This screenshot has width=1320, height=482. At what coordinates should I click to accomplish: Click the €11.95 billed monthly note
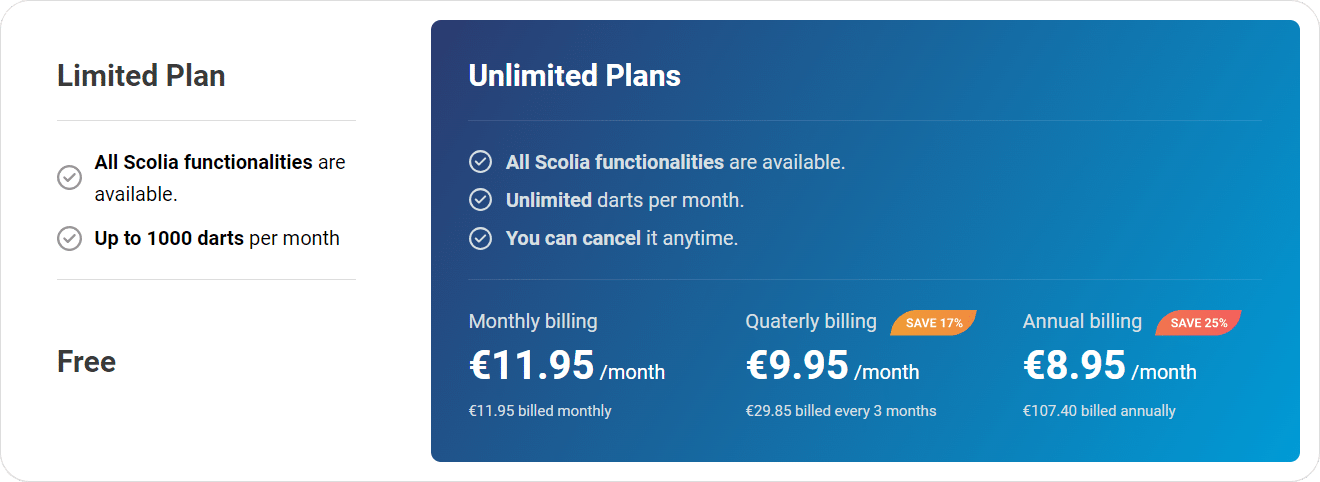[540, 411]
